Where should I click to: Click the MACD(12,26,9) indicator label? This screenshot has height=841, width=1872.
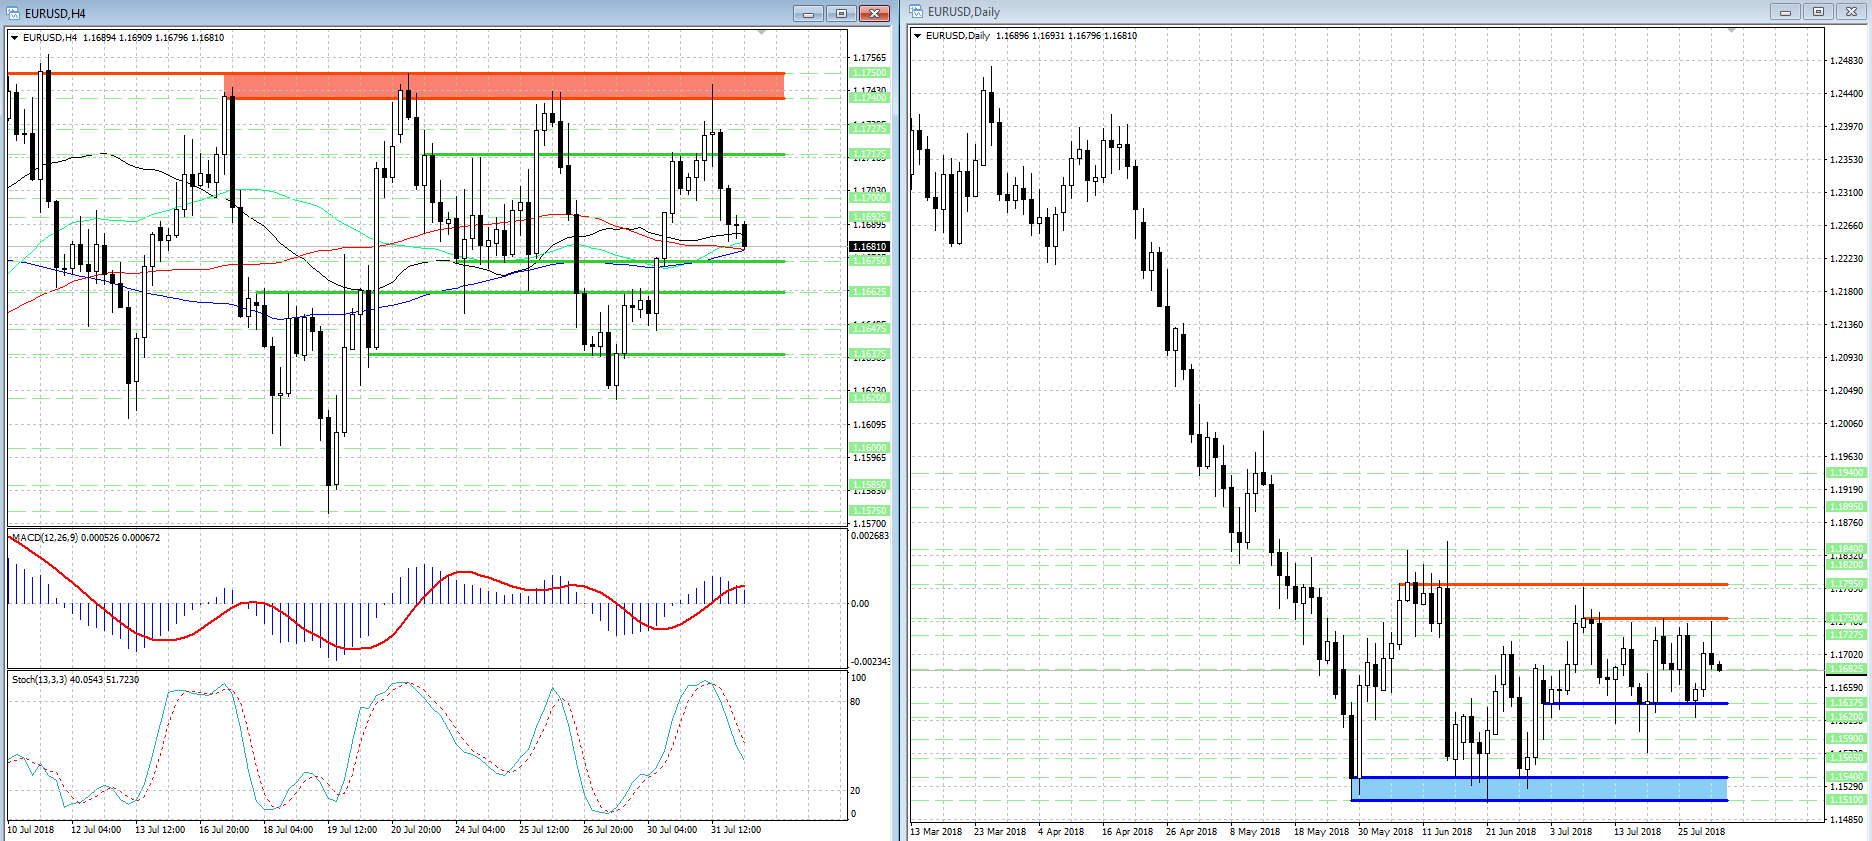tap(86, 538)
